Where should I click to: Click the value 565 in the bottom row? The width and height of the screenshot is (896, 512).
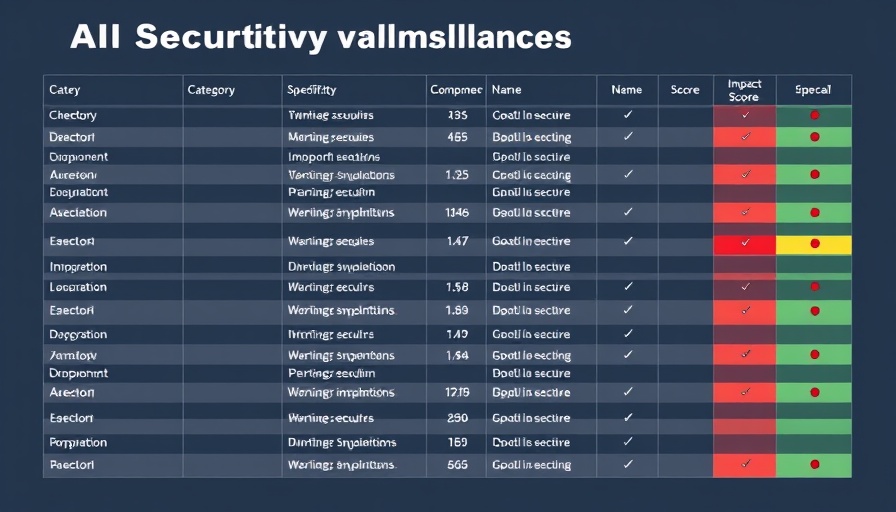457,465
